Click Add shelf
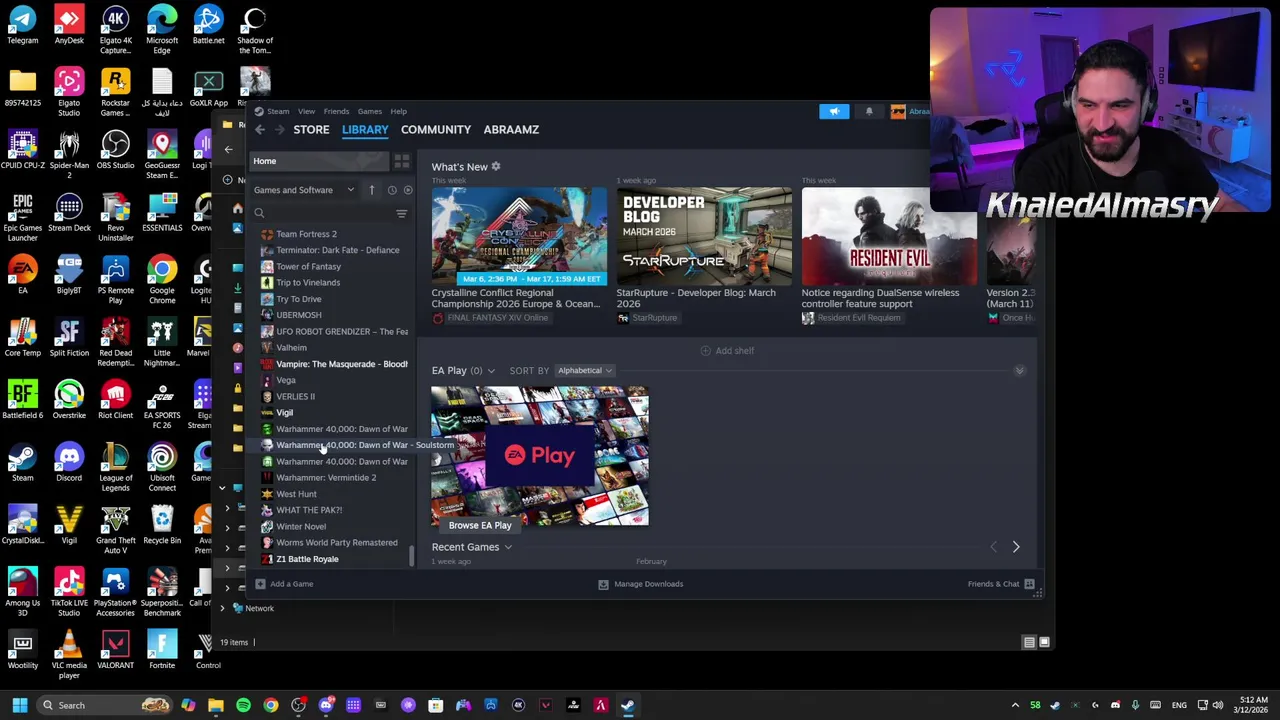This screenshot has width=1280, height=720. pos(727,351)
